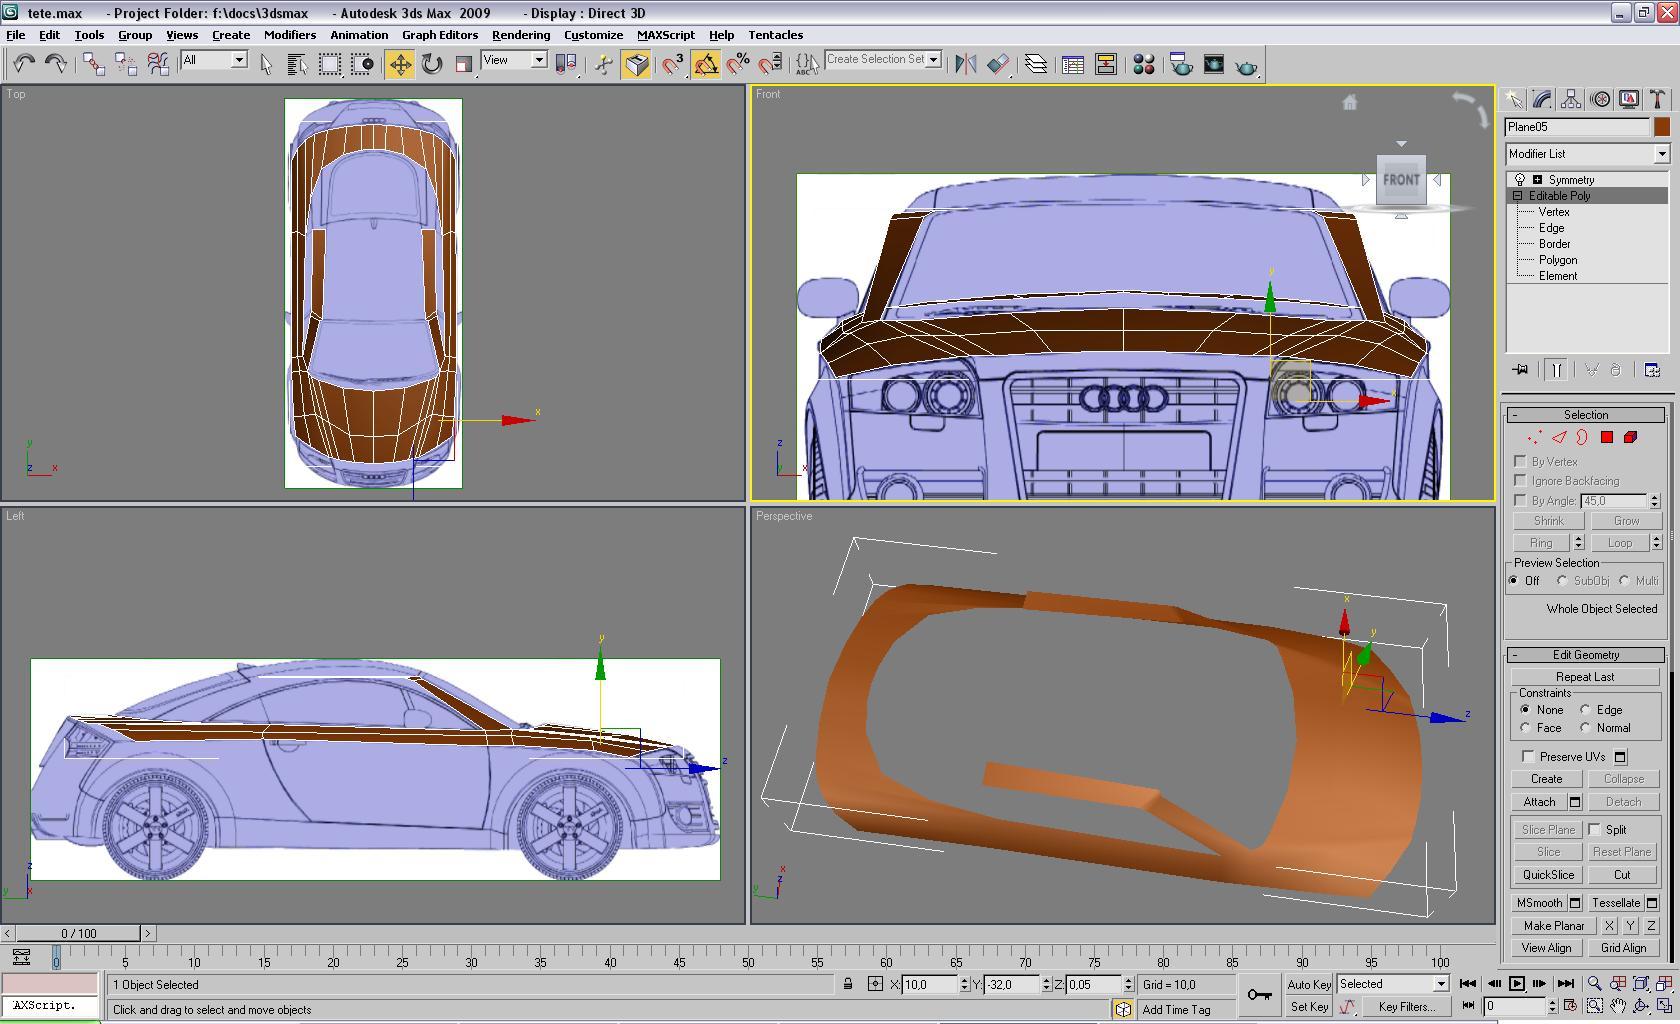Click the Plane05 object color swatch
The height and width of the screenshot is (1024, 1680).
(x=1661, y=127)
